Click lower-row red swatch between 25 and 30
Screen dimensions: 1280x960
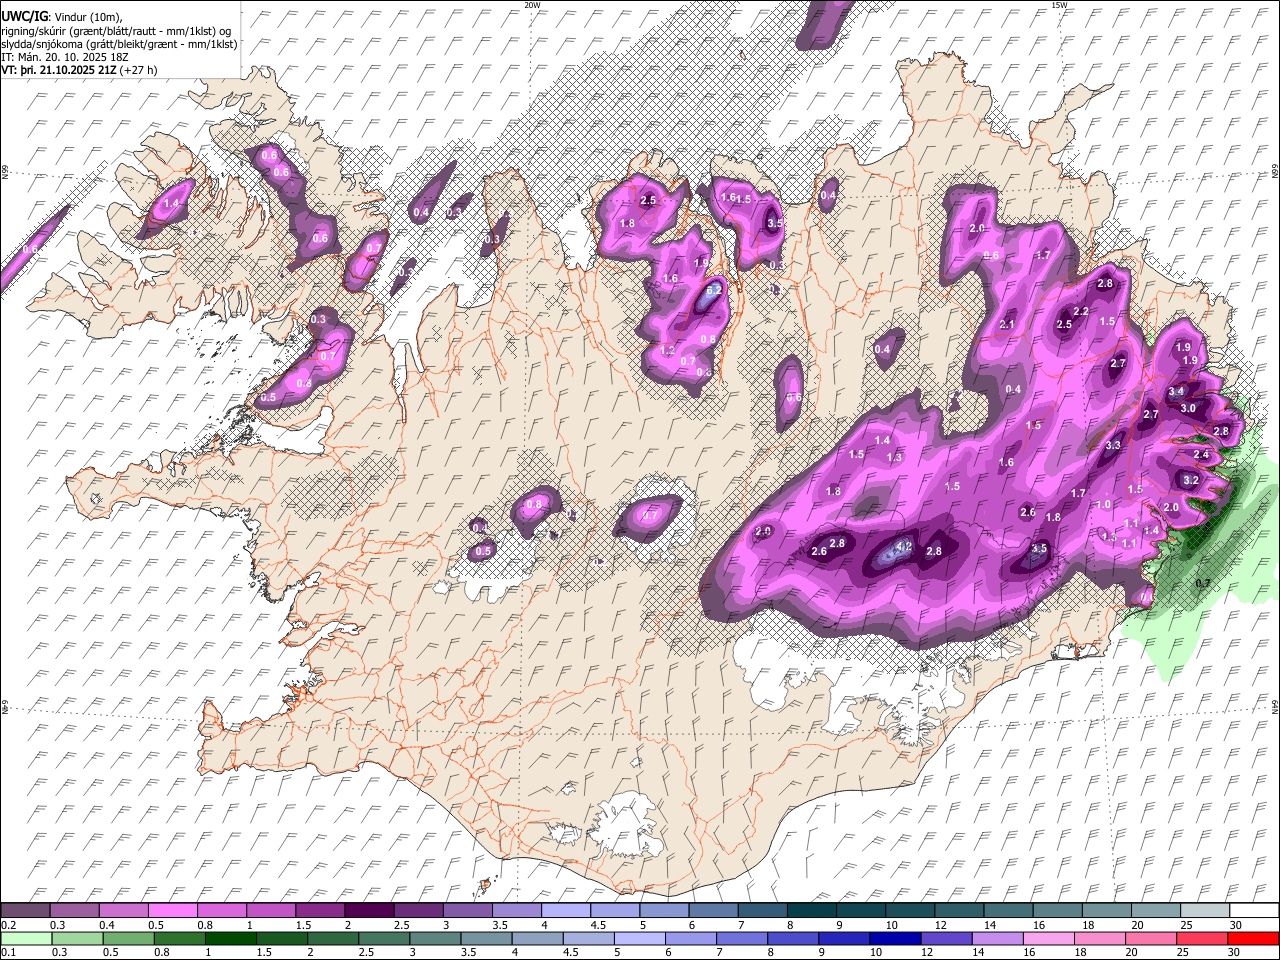coord(1202,938)
